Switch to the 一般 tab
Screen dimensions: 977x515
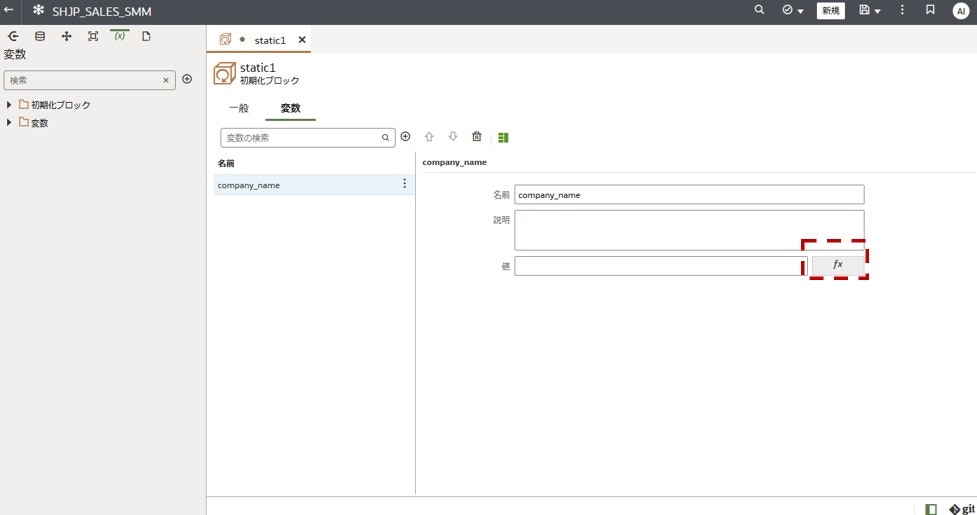click(239, 108)
